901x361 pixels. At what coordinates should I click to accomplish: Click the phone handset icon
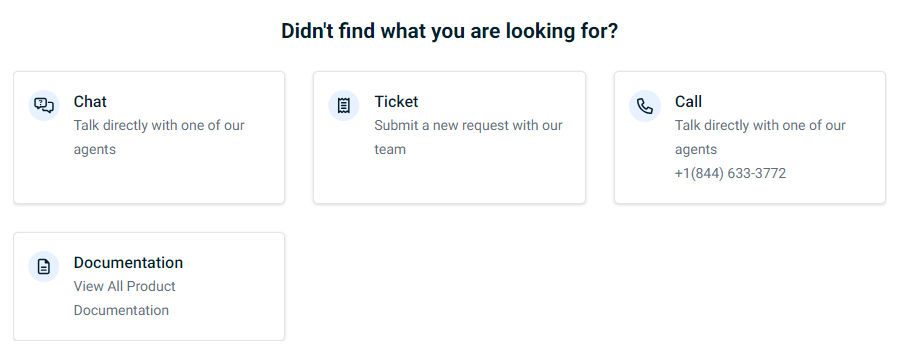click(x=645, y=106)
